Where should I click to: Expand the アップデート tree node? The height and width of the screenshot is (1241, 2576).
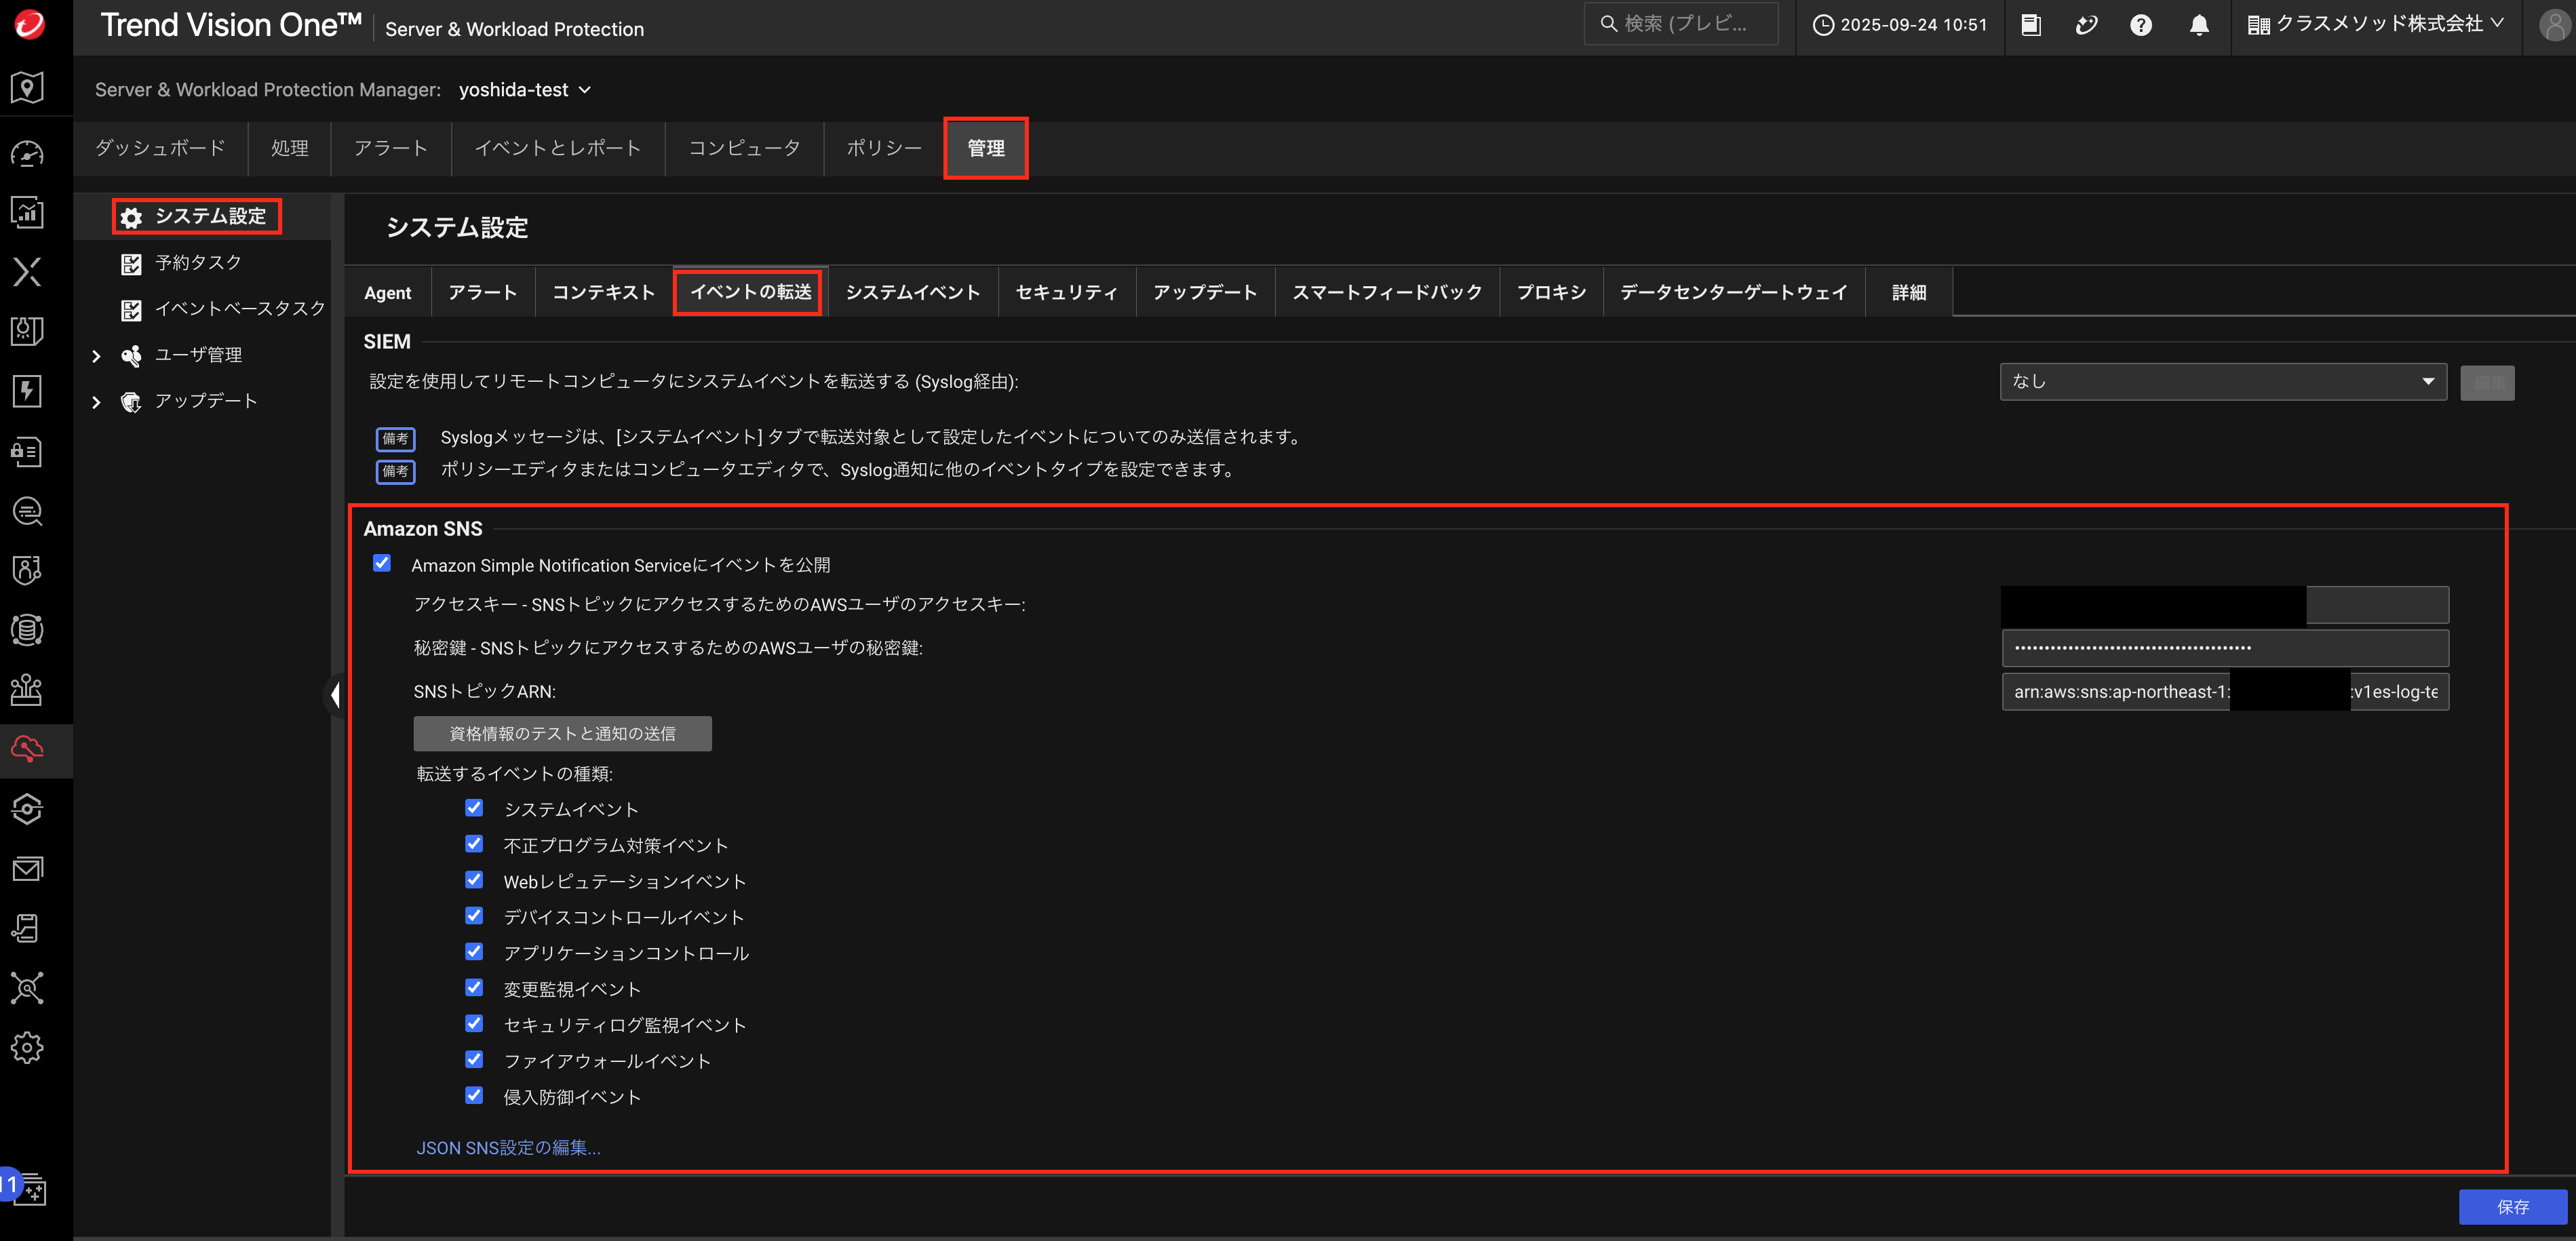(x=96, y=402)
